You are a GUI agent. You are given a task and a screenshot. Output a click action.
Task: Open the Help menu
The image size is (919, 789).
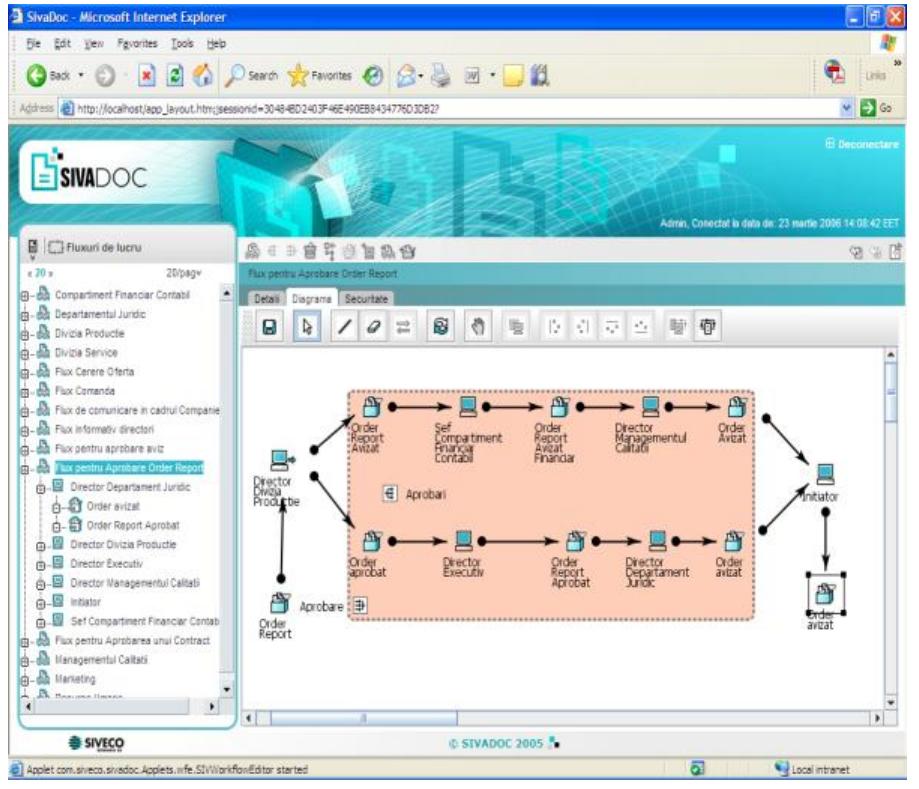[216, 43]
